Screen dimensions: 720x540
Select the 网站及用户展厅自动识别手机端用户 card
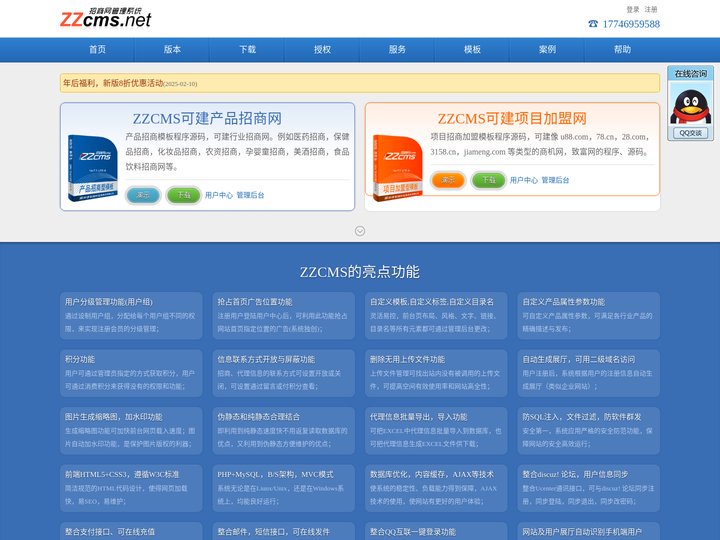589,531
